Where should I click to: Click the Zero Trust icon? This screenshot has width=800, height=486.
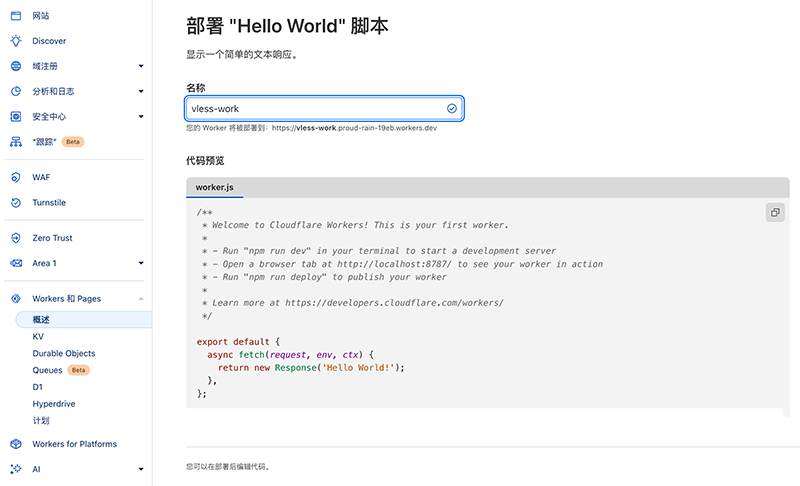16,238
